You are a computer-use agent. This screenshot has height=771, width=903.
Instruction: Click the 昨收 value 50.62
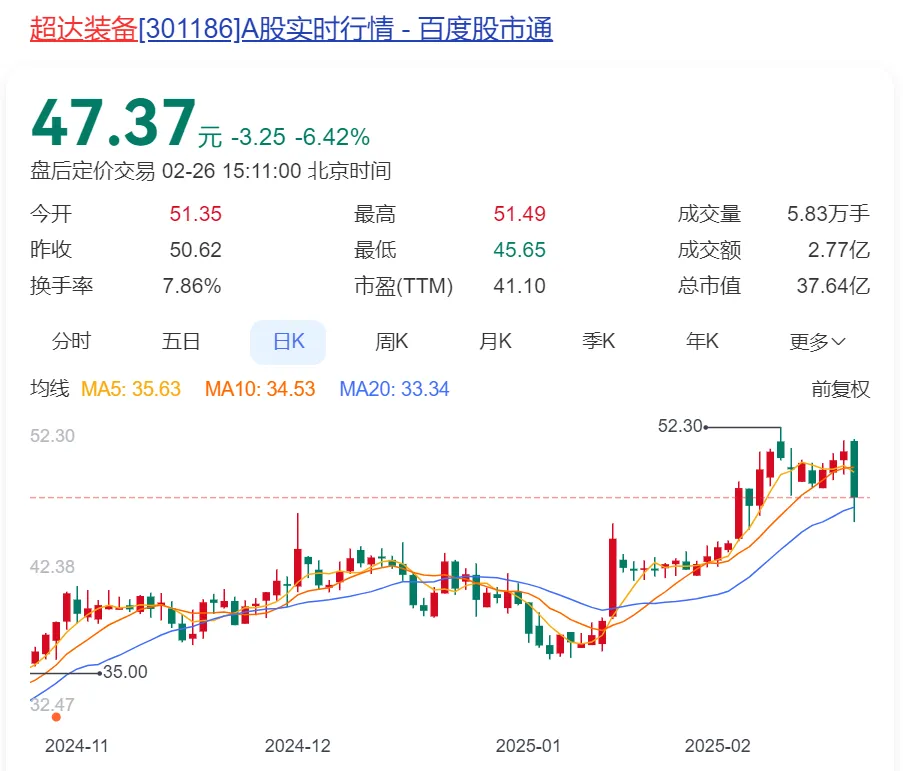(195, 250)
